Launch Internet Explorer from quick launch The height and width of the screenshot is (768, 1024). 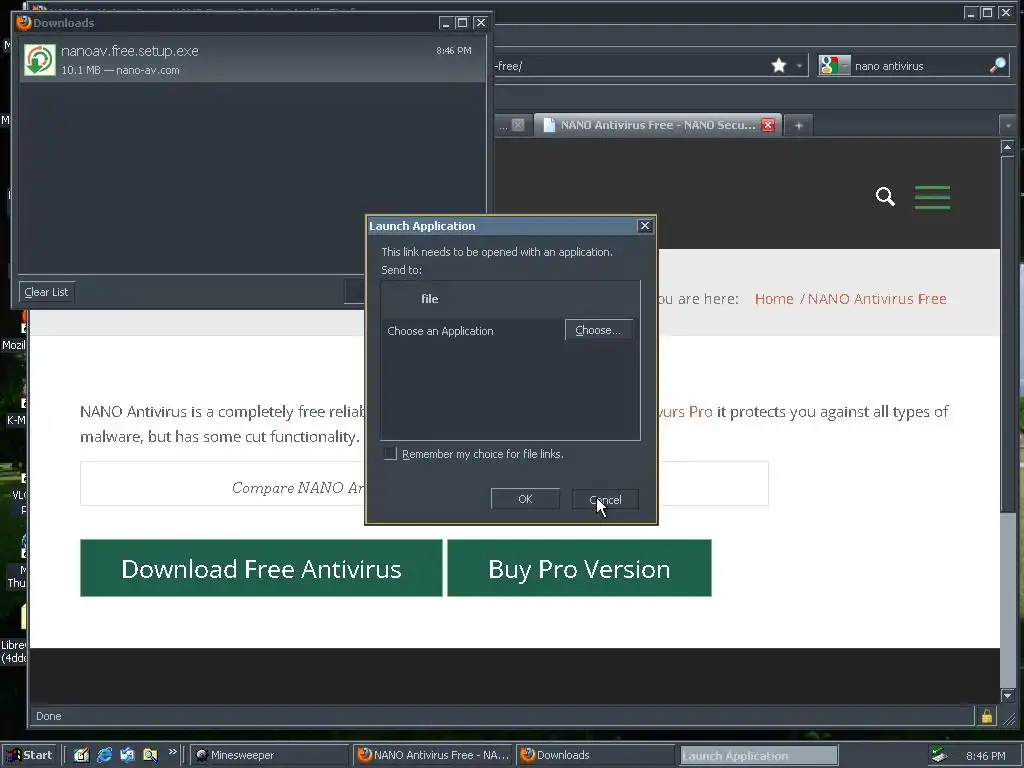(x=104, y=755)
